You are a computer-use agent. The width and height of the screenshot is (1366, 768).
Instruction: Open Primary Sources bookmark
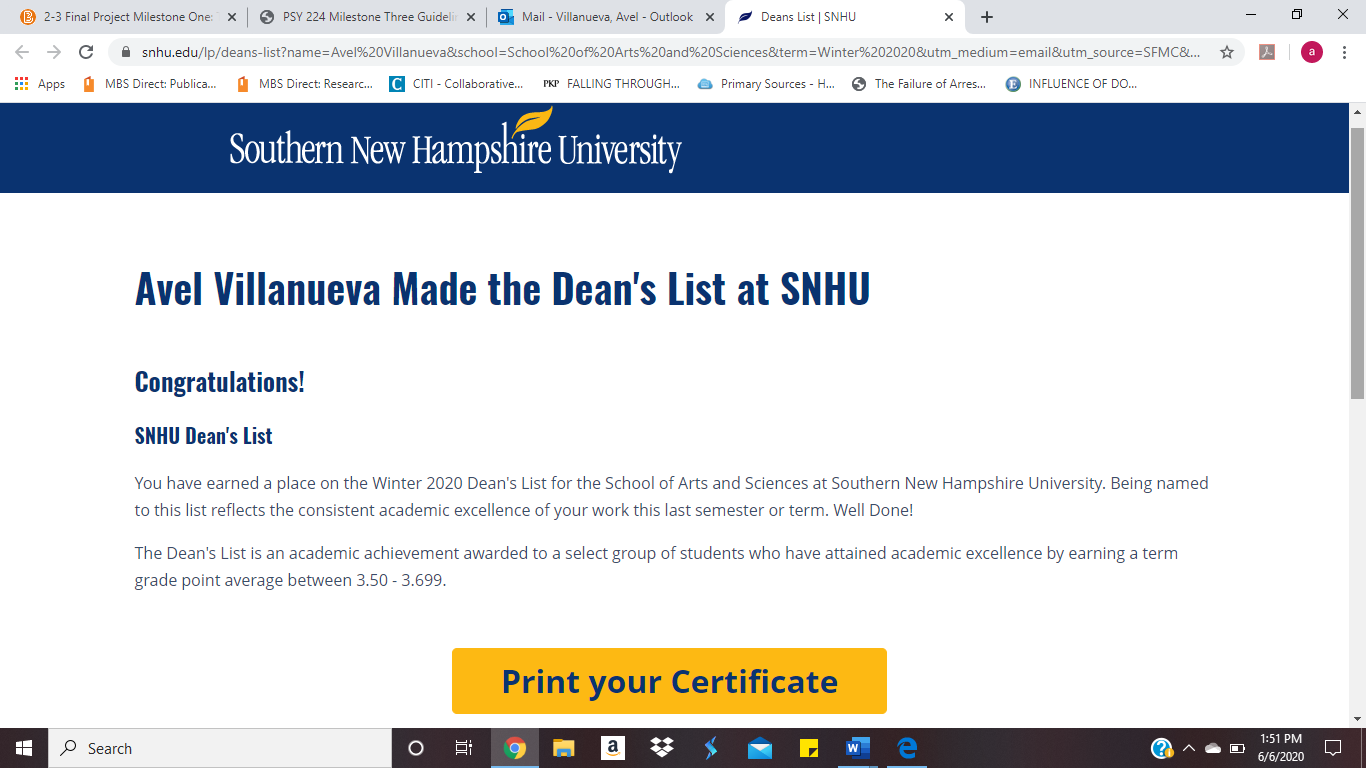coord(766,84)
